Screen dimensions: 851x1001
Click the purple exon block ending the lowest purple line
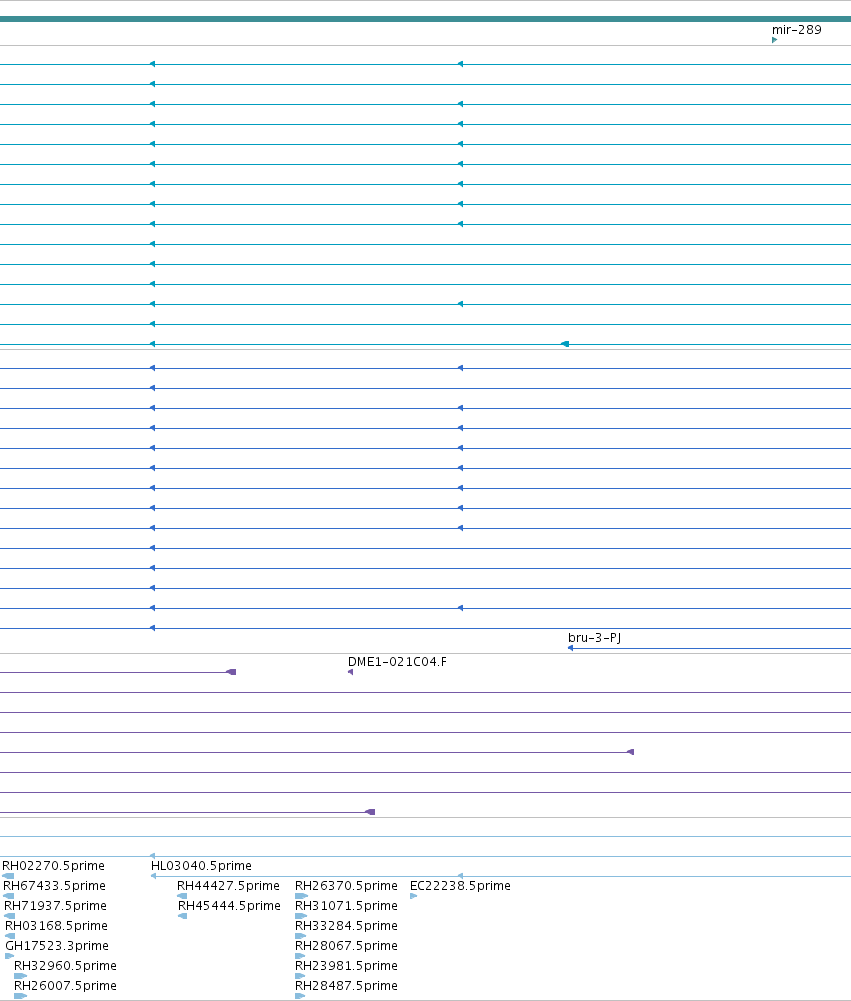click(x=370, y=812)
